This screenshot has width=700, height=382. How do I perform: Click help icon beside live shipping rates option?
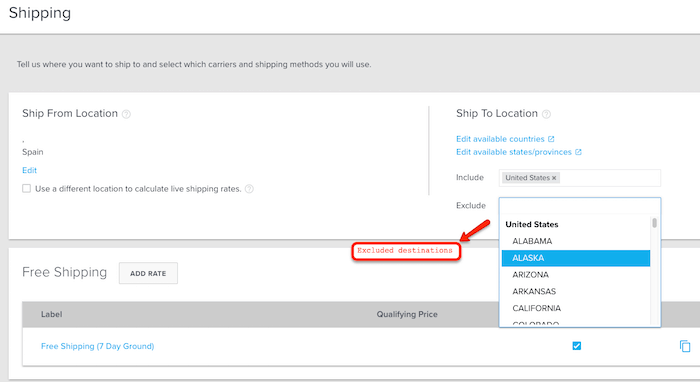(x=249, y=189)
